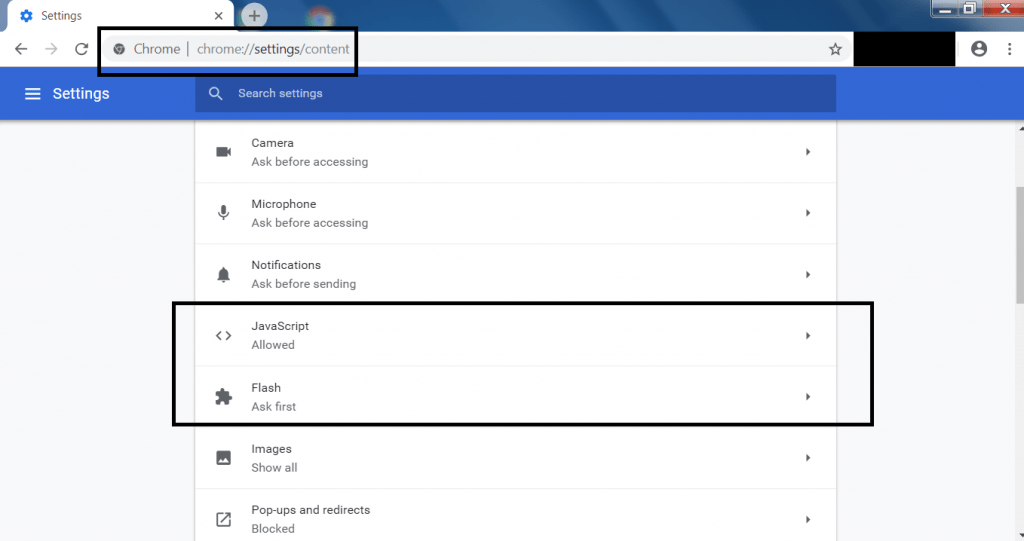Open the Flash label
Viewport: 1024px width, 541px height.
coord(266,387)
